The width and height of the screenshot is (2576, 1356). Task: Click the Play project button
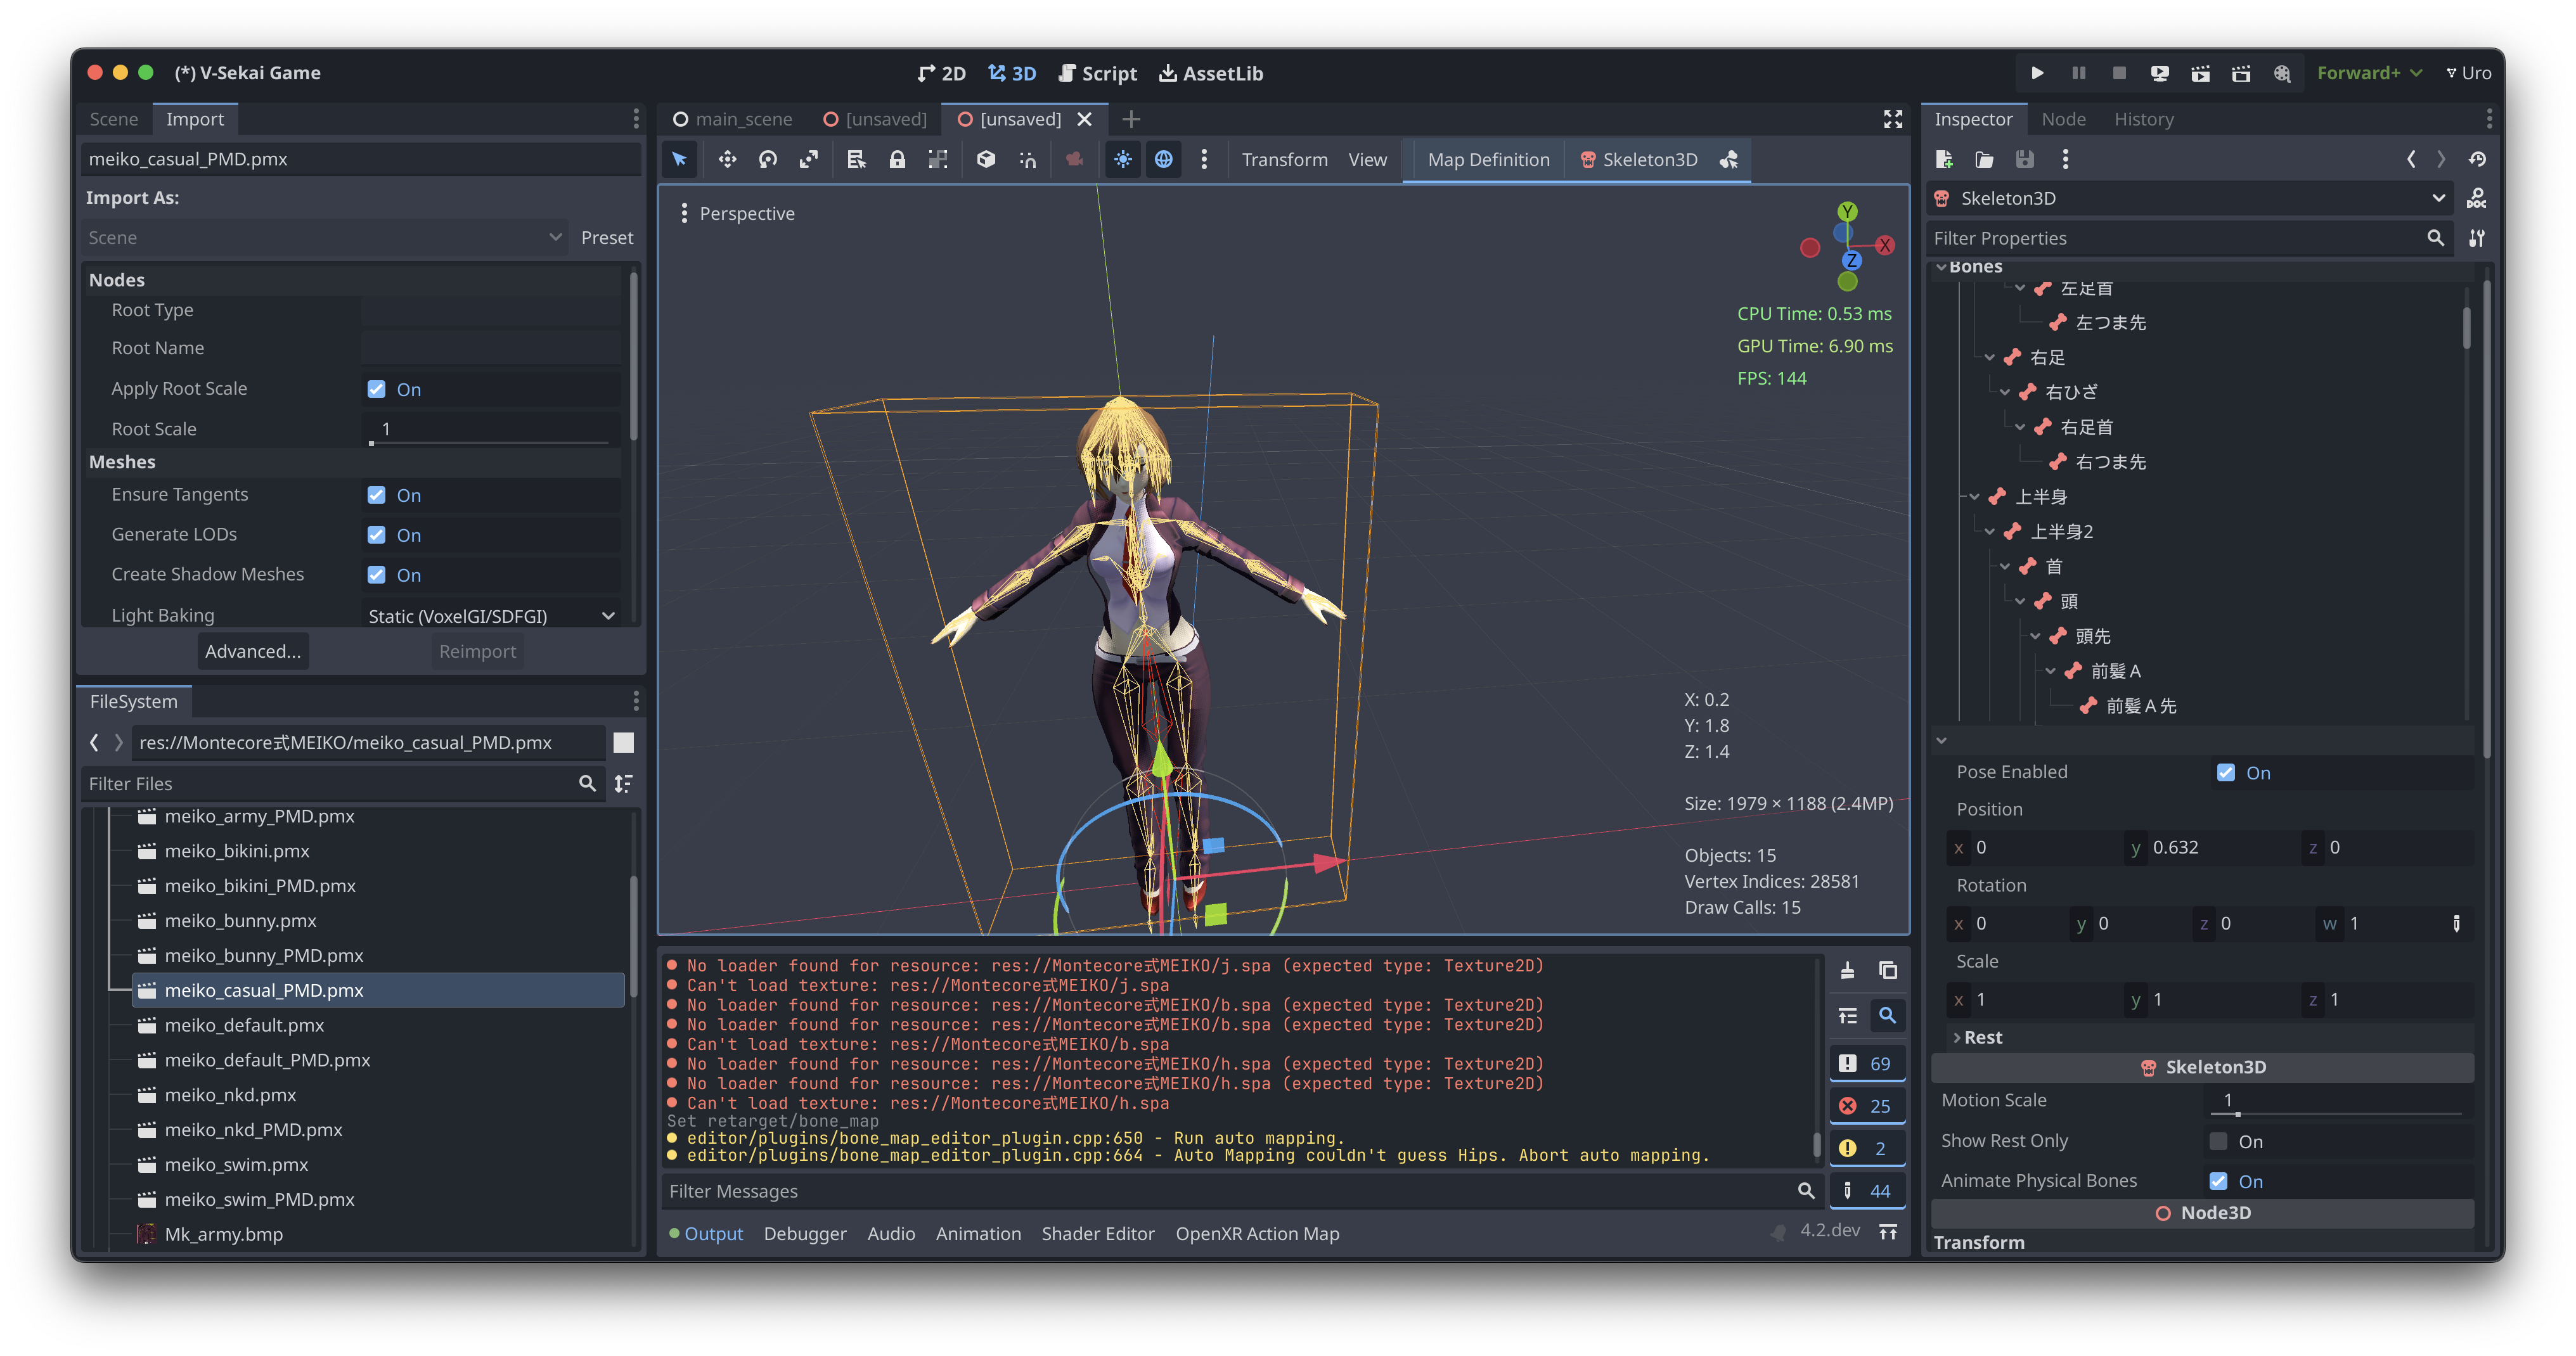[x=2037, y=73]
